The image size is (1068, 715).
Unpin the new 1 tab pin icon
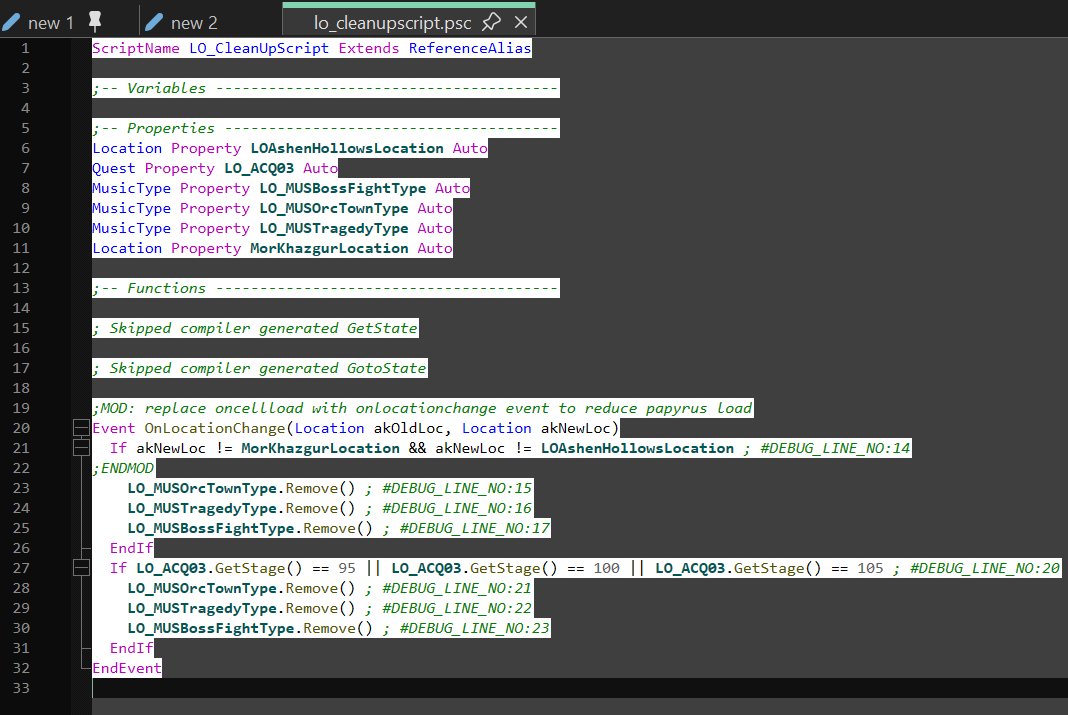coord(95,22)
